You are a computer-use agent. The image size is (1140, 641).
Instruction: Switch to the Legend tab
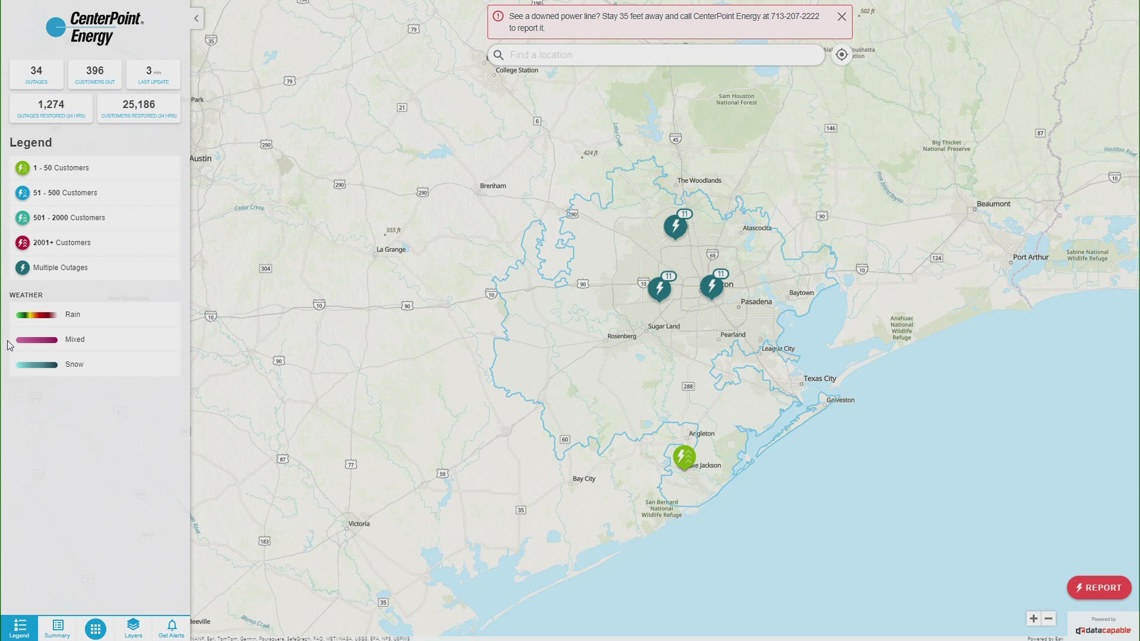(19, 628)
